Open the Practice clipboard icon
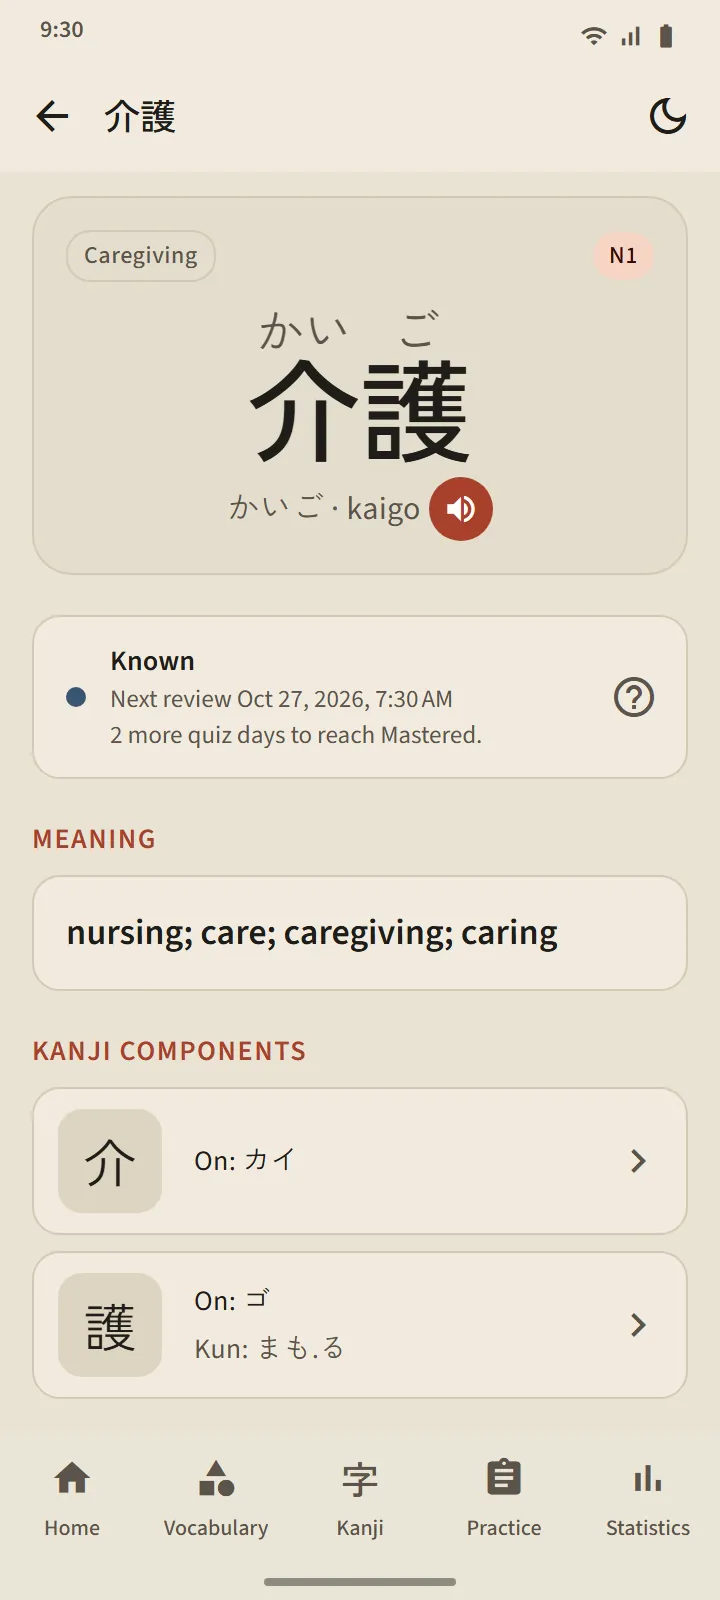Viewport: 720px width, 1600px height. coord(504,1478)
